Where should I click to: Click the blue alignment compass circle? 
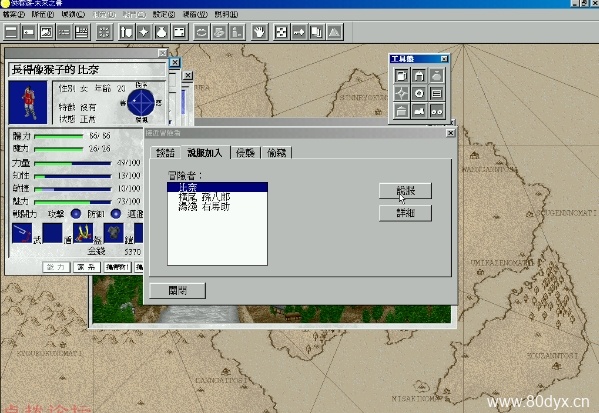pos(141,102)
